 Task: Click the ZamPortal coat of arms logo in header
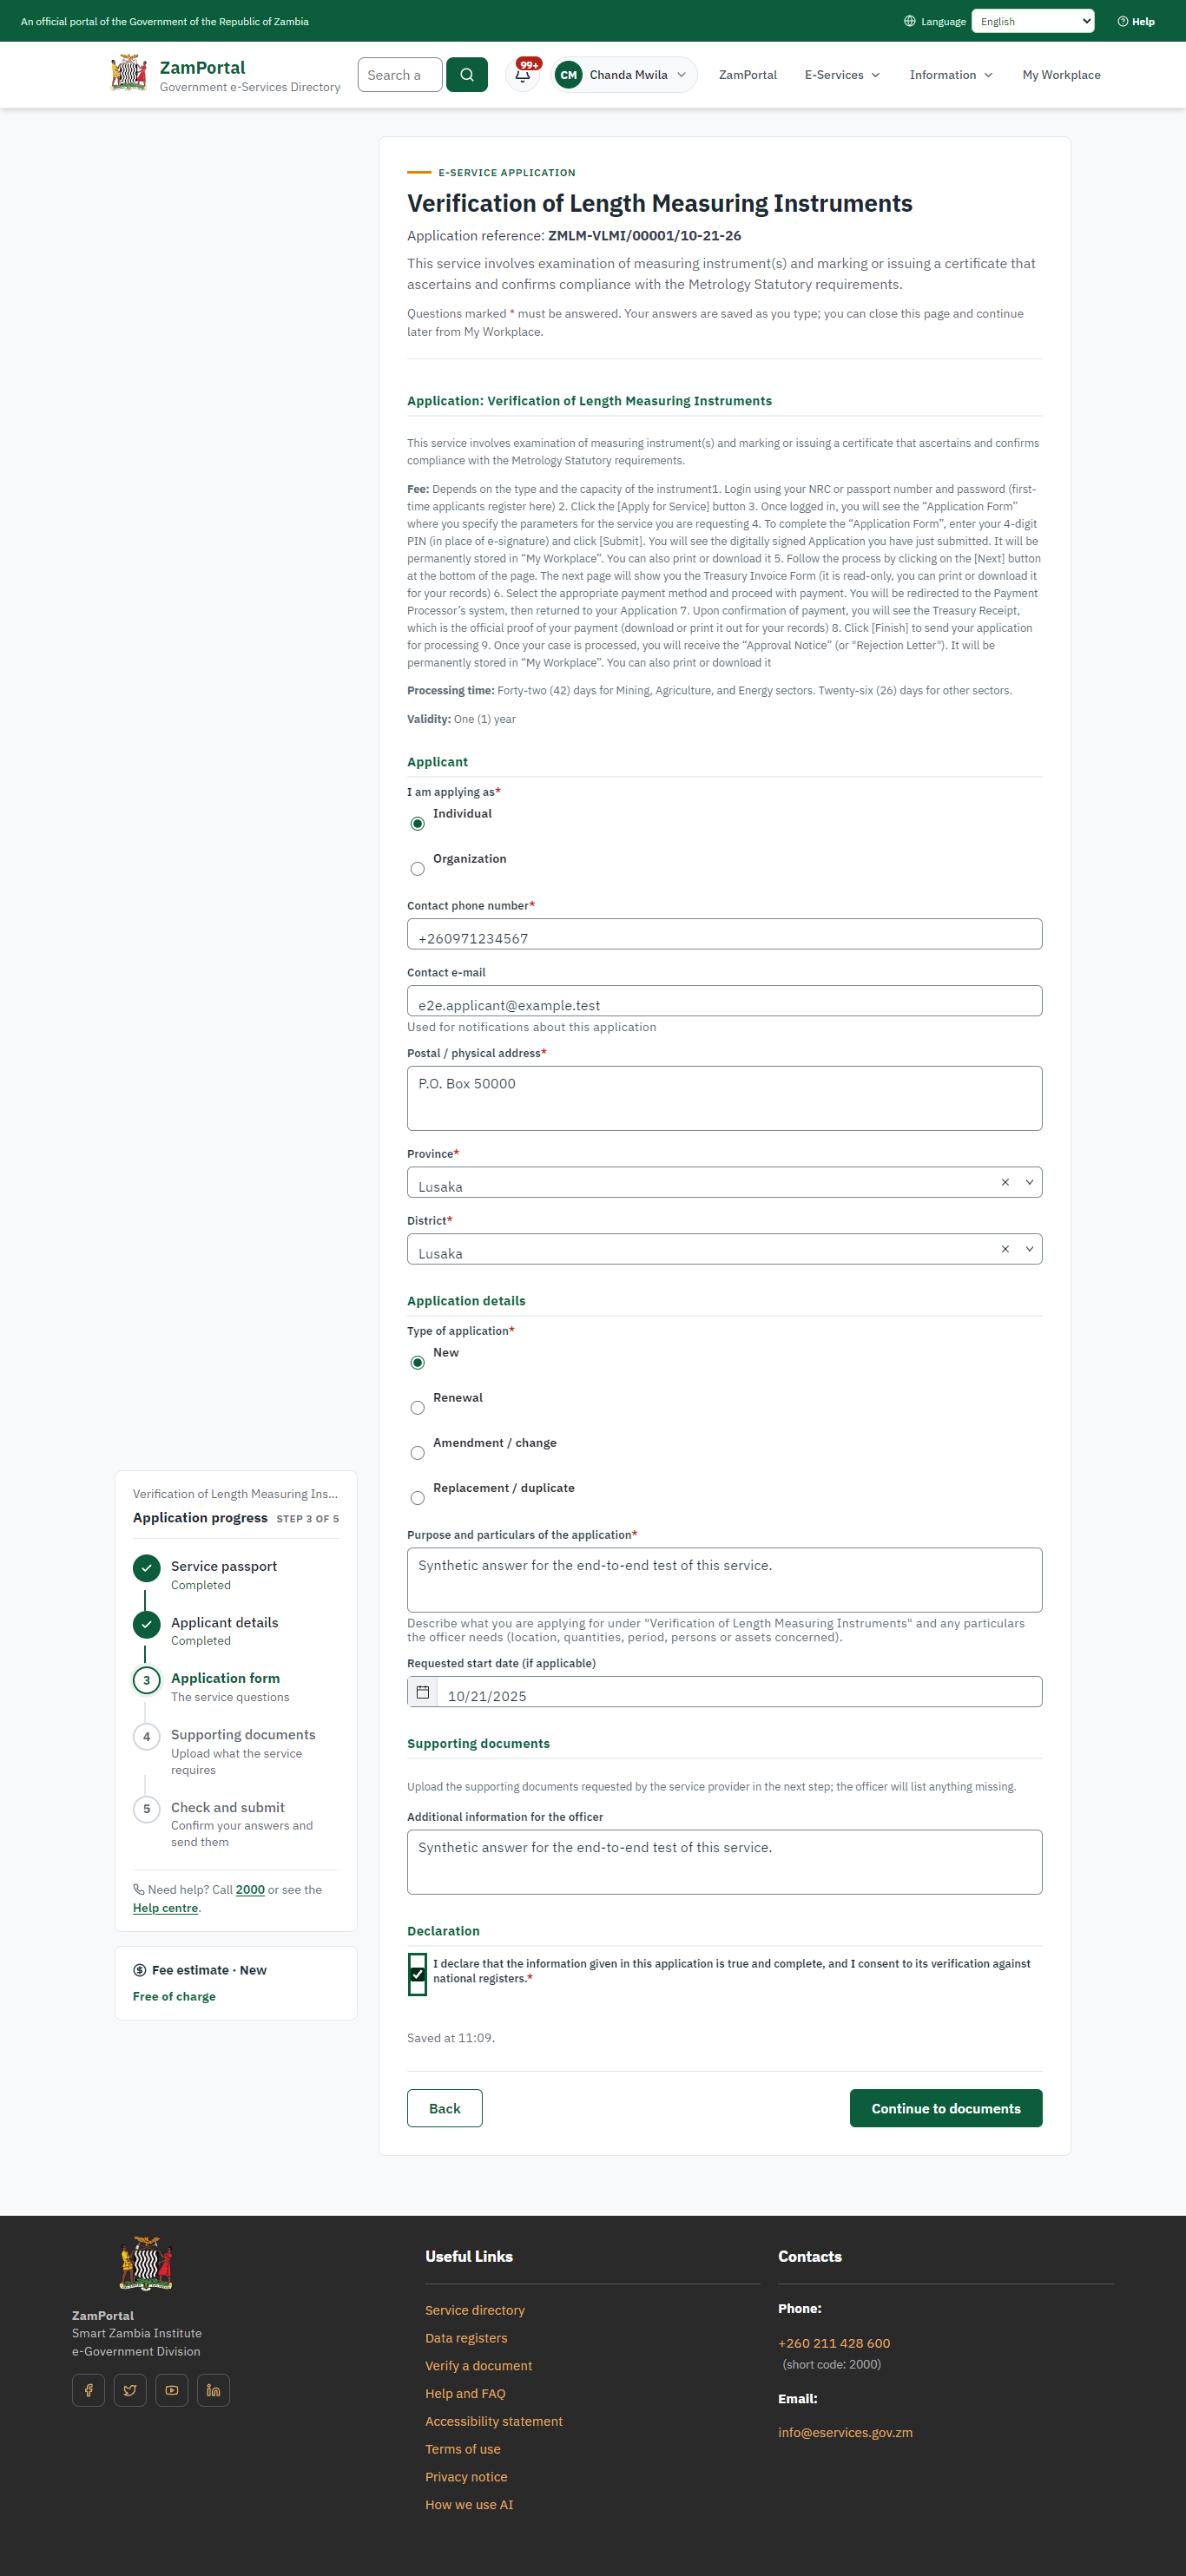coord(129,74)
